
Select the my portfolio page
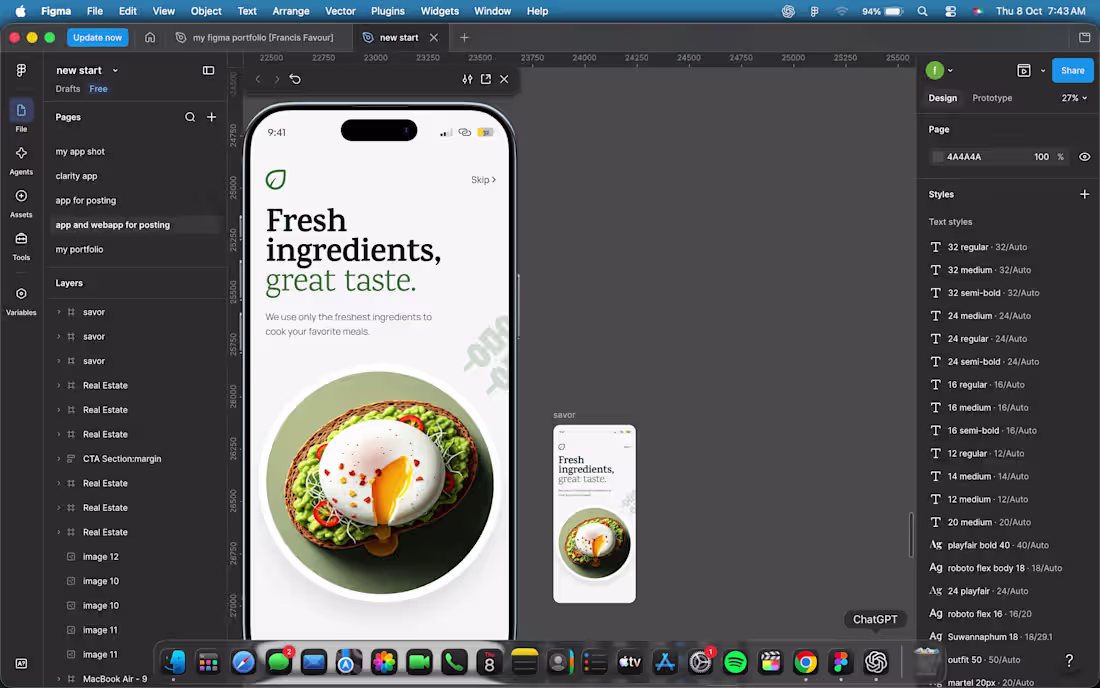coord(79,249)
